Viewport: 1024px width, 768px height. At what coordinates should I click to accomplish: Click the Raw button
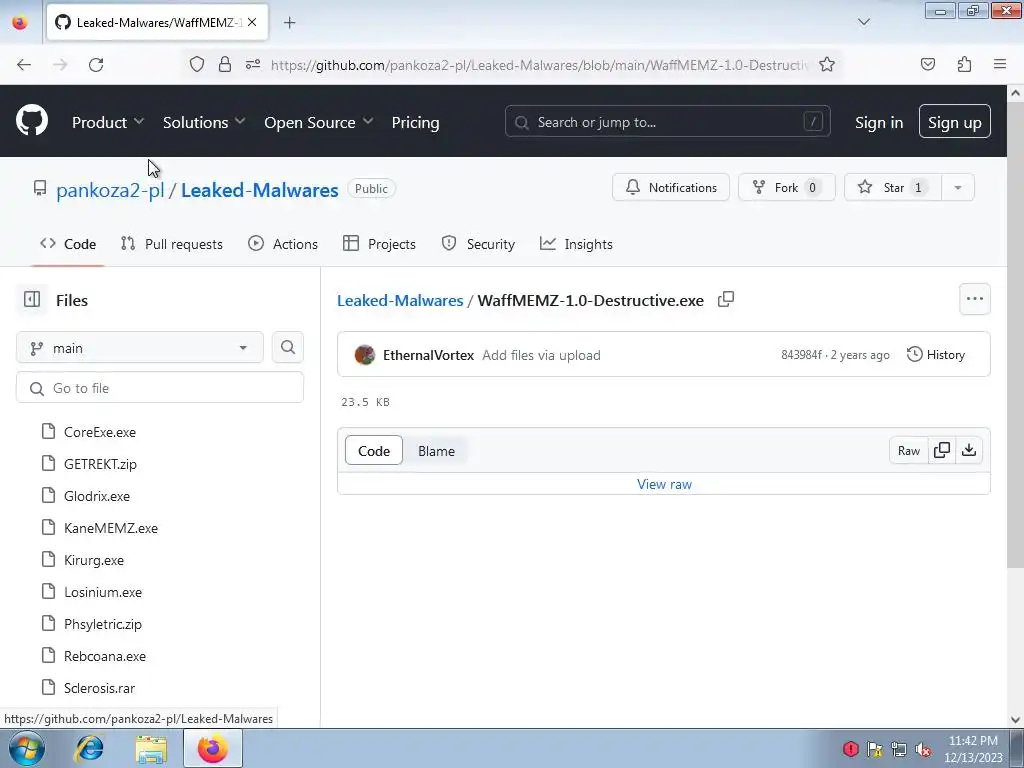[x=908, y=451]
